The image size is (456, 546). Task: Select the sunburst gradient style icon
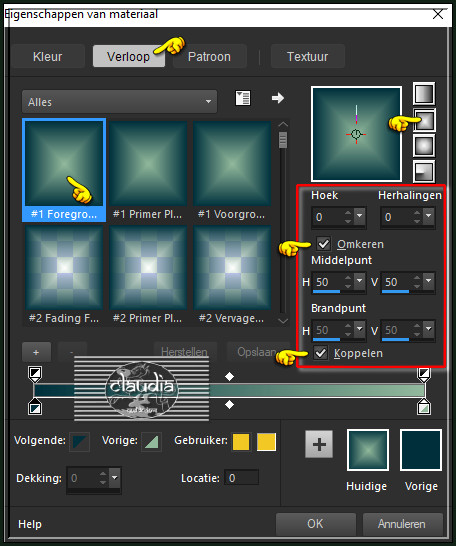coord(424,146)
